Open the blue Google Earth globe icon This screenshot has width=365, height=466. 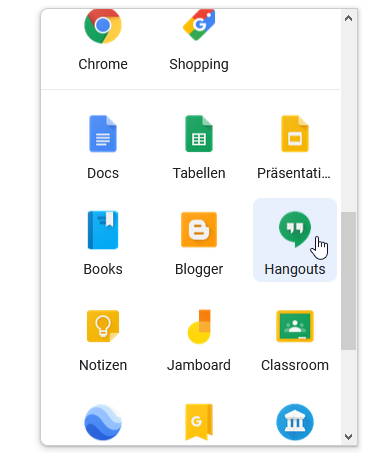click(x=103, y=422)
